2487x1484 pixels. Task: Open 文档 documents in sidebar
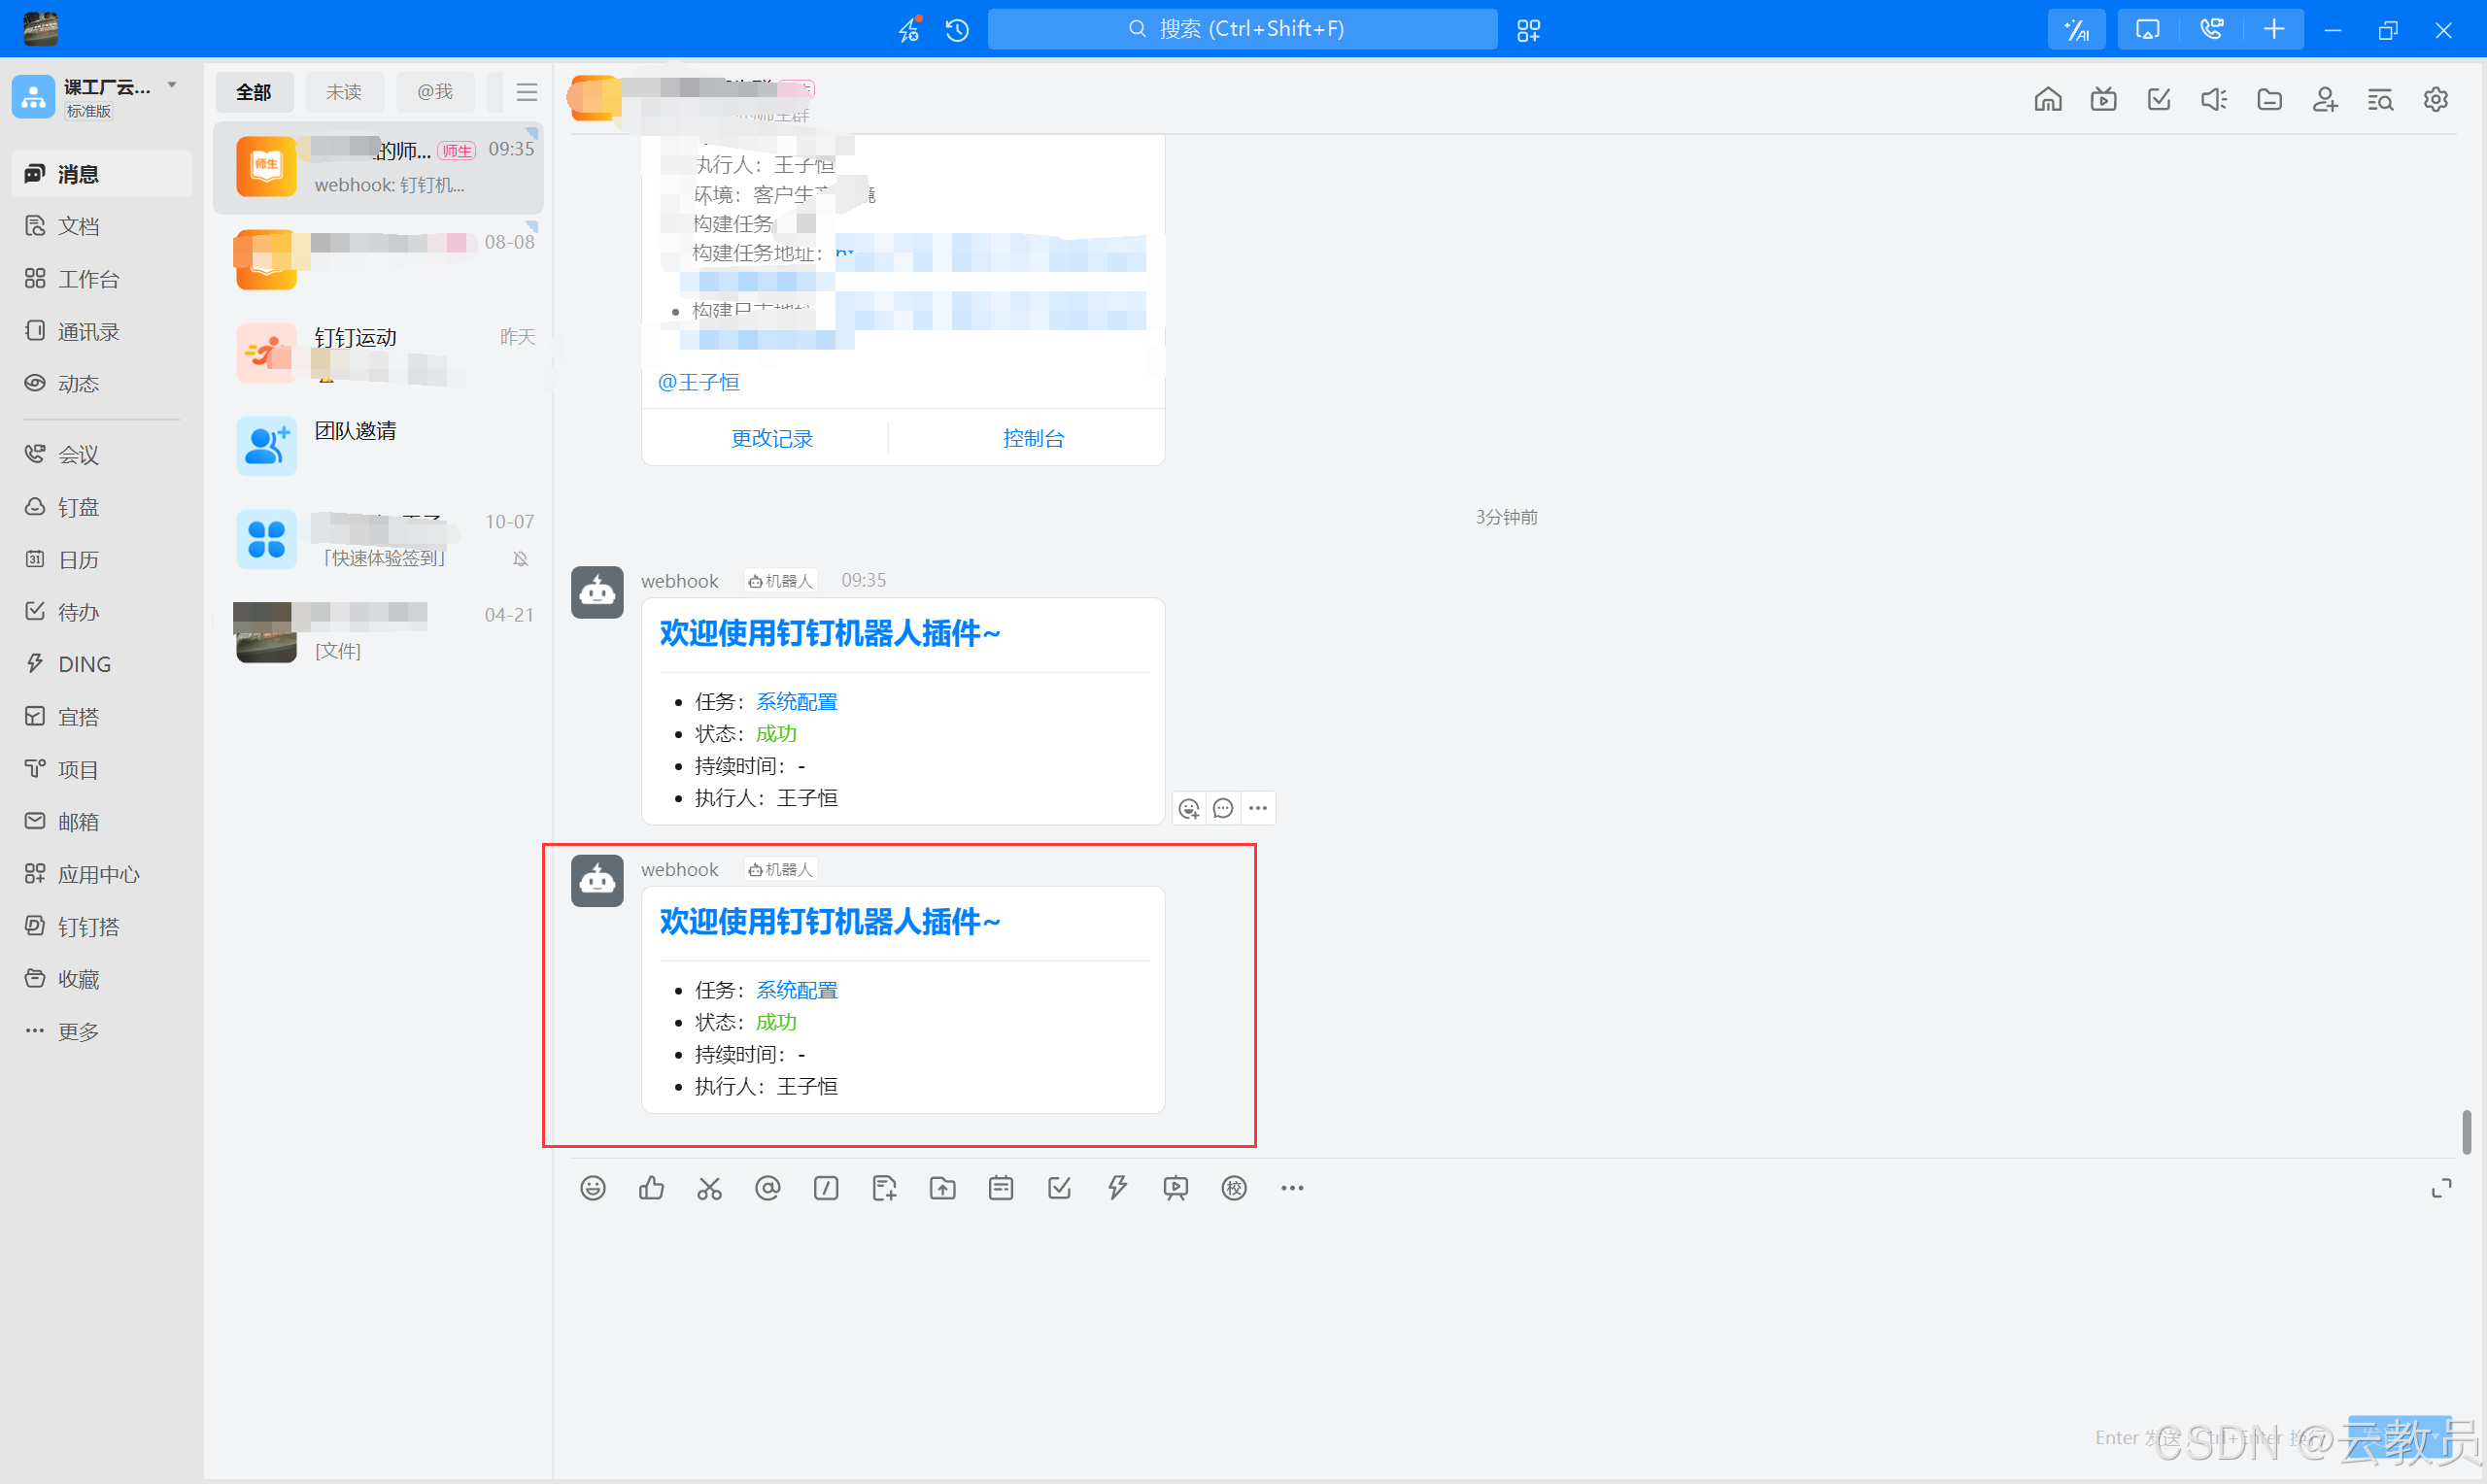point(100,226)
